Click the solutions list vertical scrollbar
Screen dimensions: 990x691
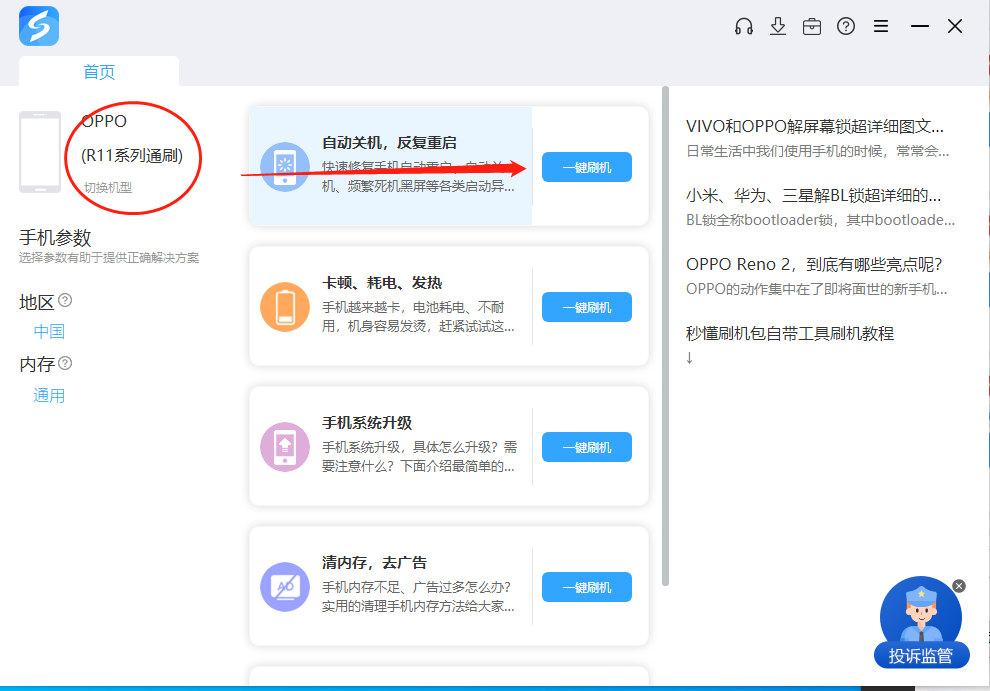coord(665,336)
